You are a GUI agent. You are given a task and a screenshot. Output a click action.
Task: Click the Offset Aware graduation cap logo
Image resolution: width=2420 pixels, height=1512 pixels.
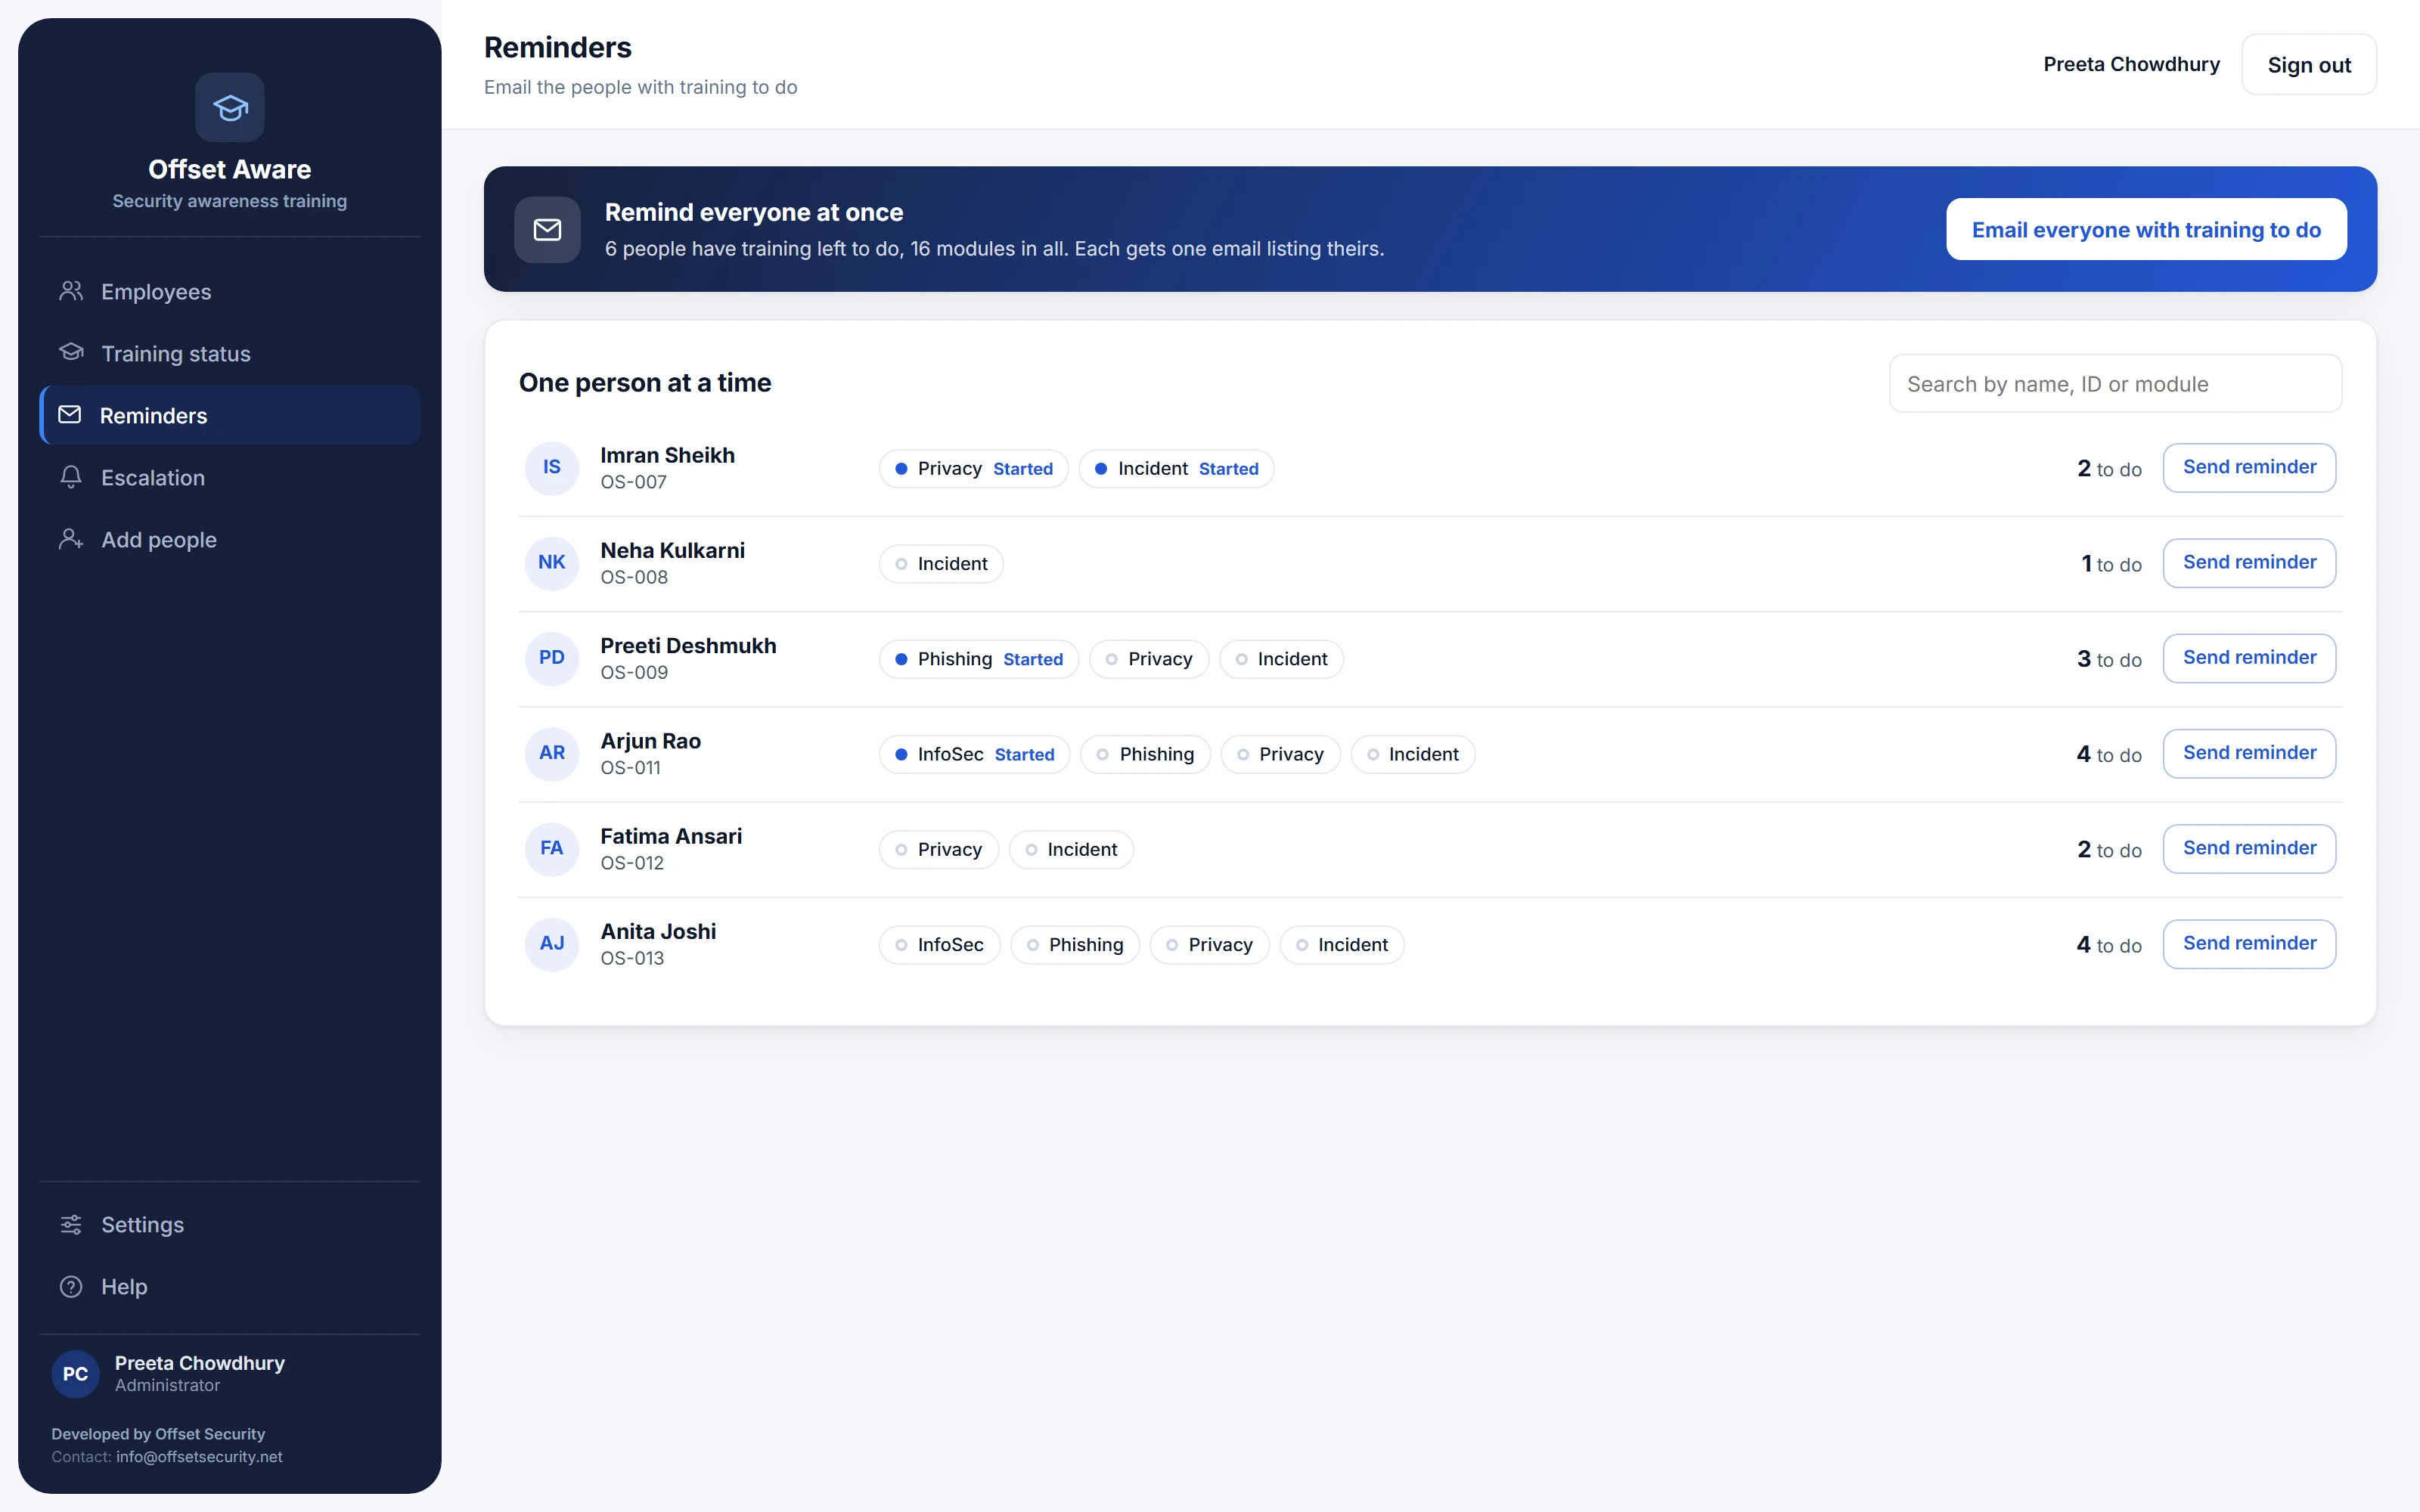[230, 107]
